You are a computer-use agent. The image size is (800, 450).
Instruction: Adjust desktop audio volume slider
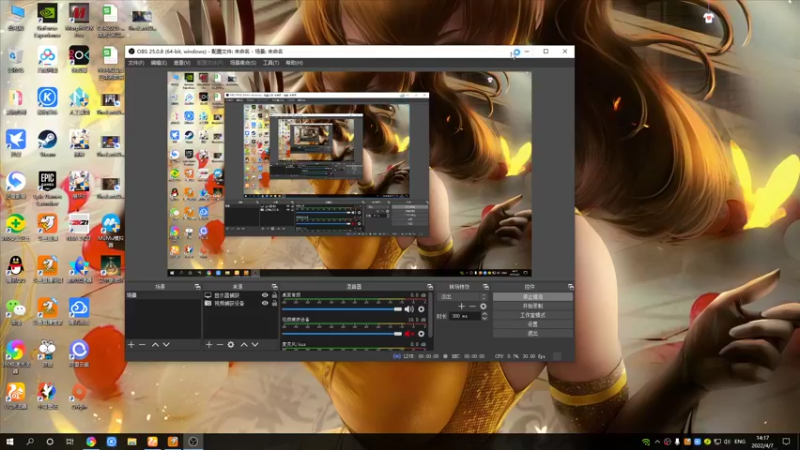(342, 309)
